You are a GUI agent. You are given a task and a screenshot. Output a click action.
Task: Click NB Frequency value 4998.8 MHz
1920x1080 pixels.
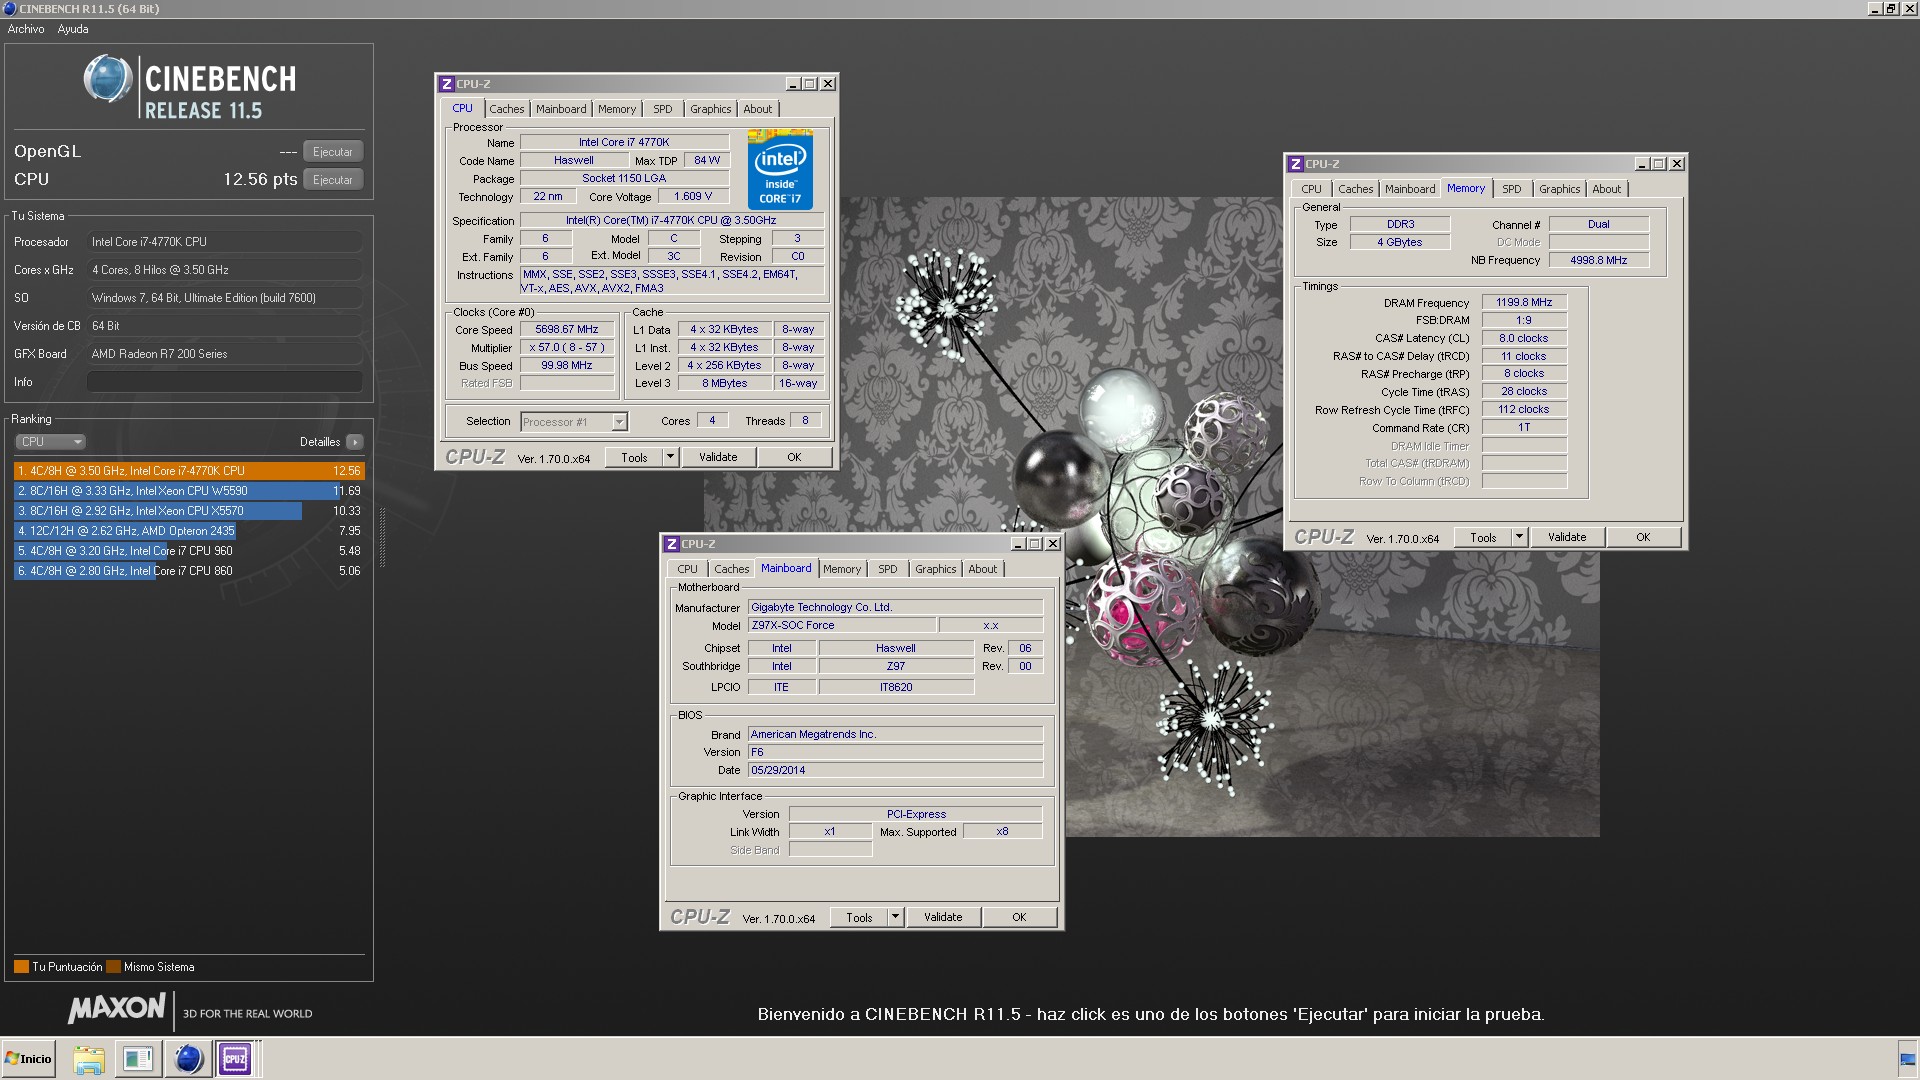[1598, 260]
